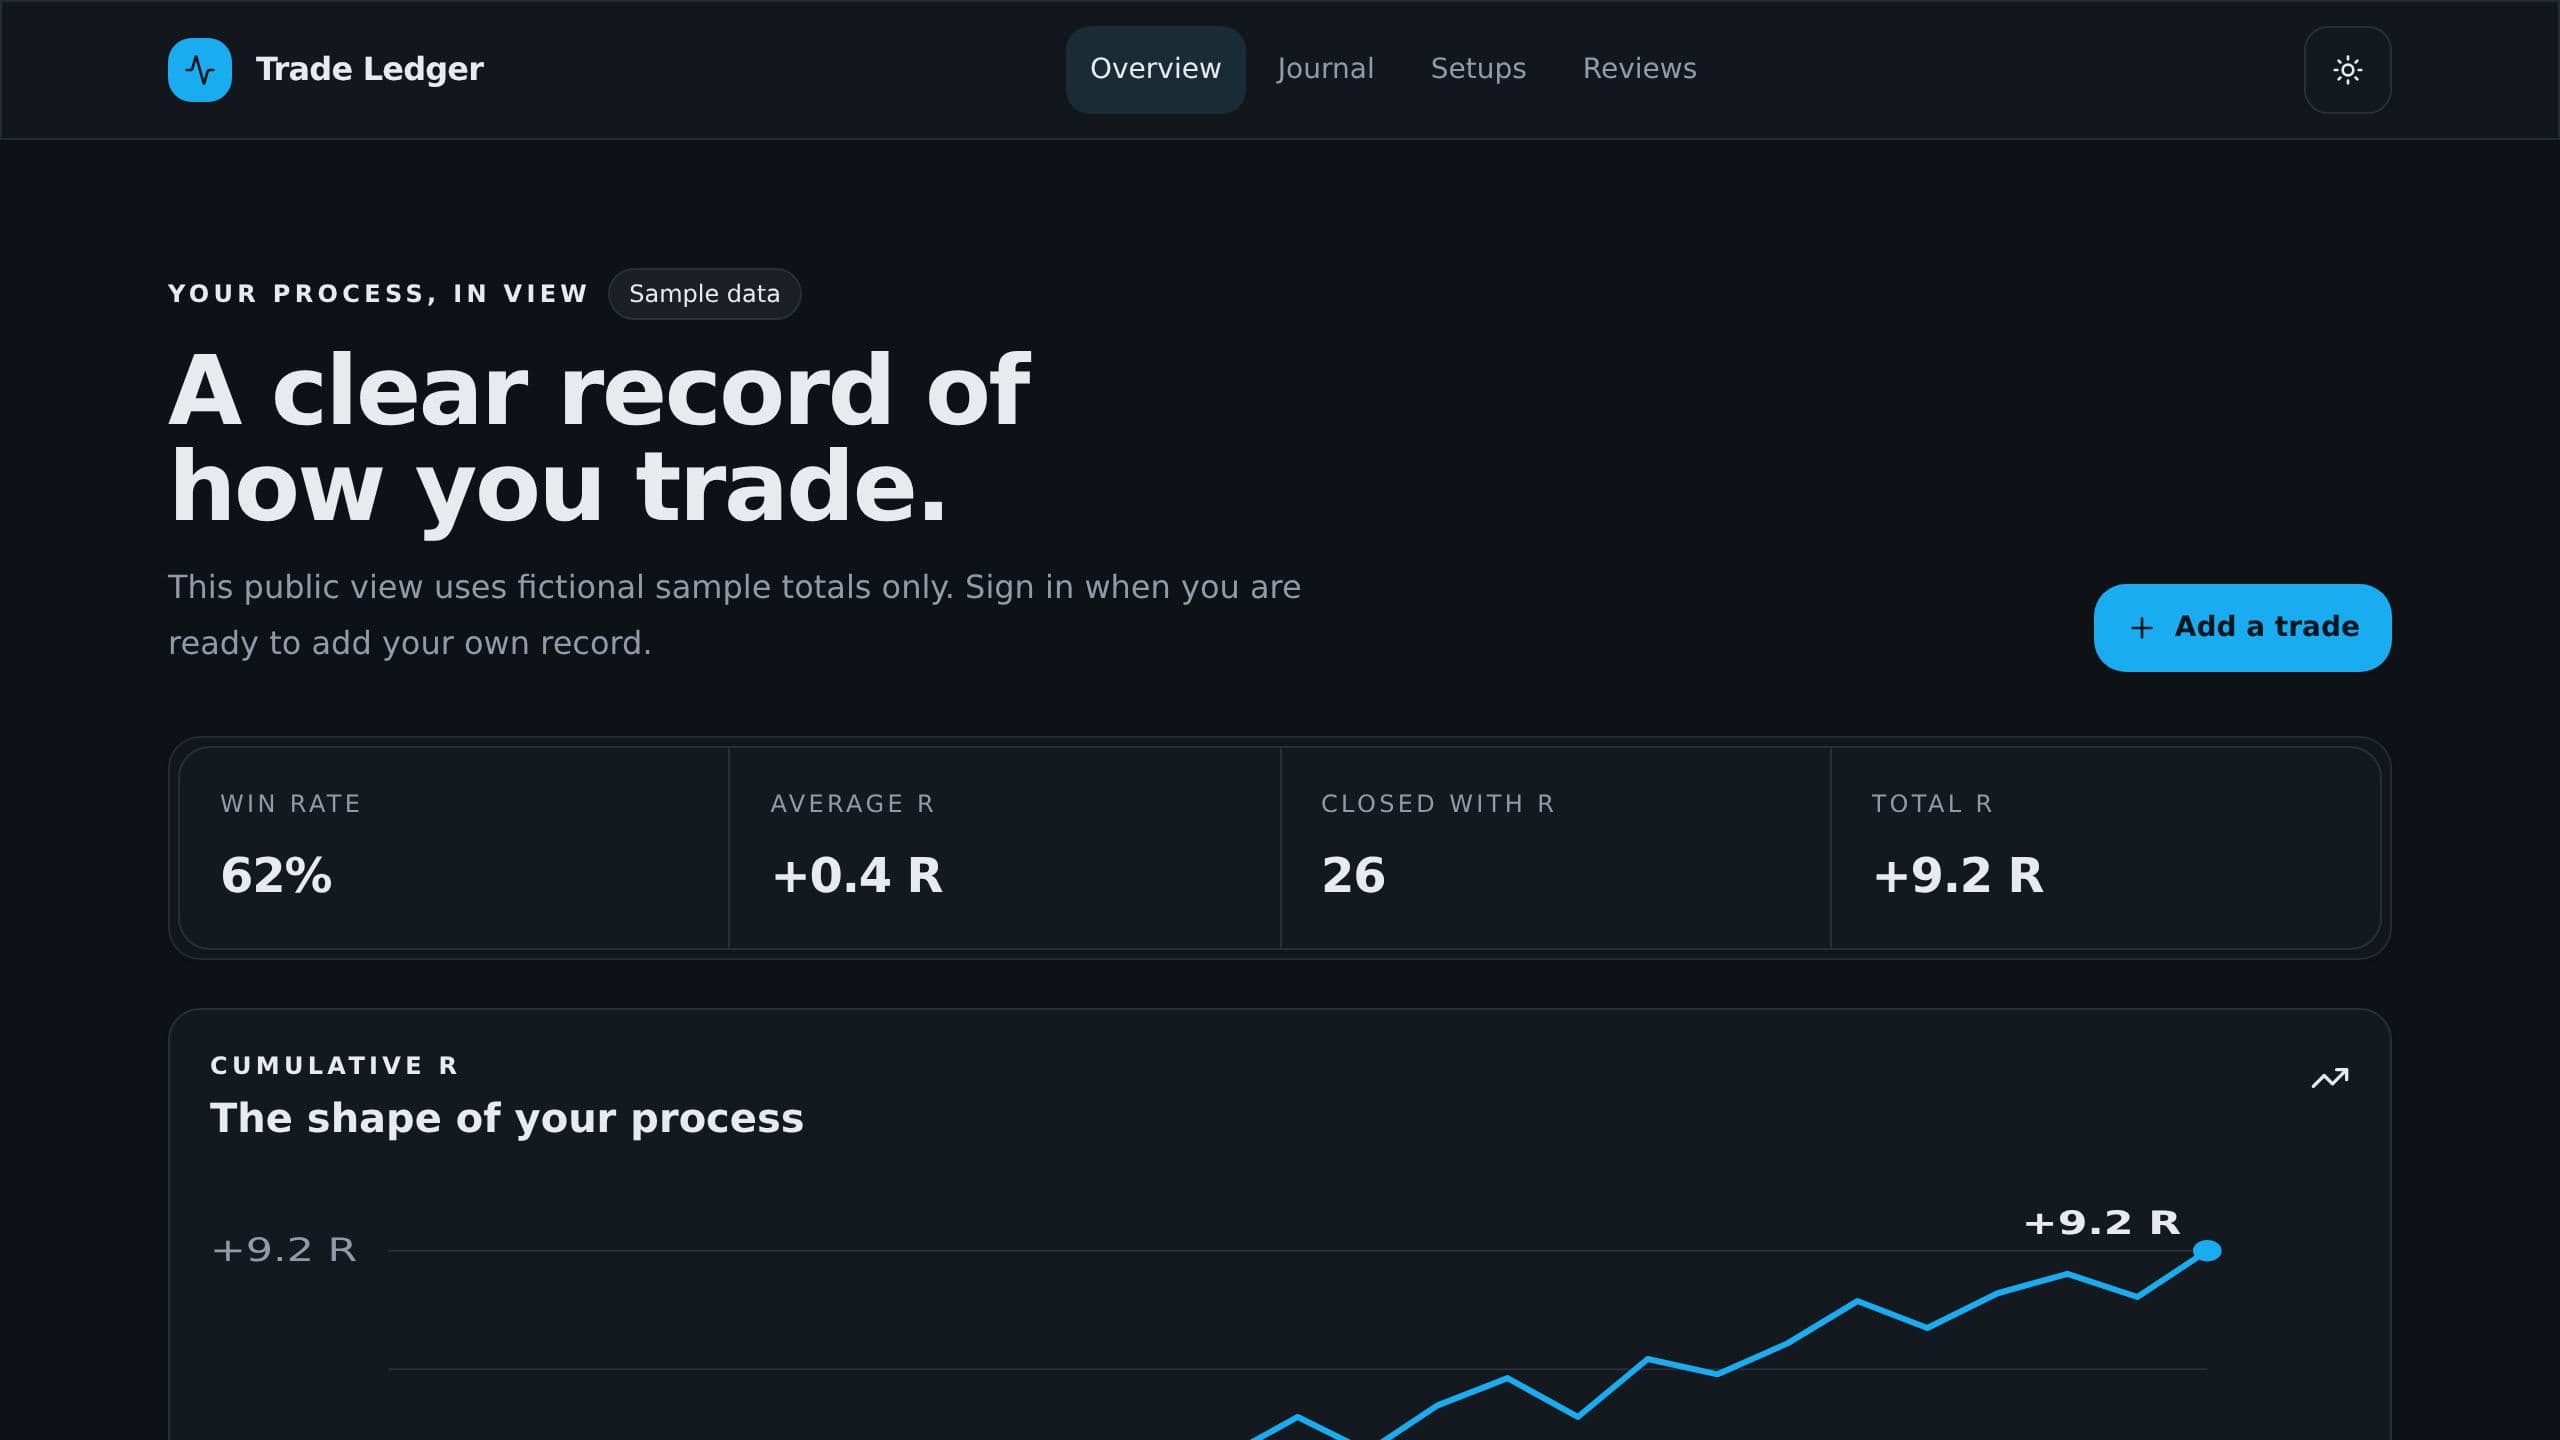Viewport: 2560px width, 1440px height.
Task: Click the +9.2 R chart axis label
Action: (284, 1250)
